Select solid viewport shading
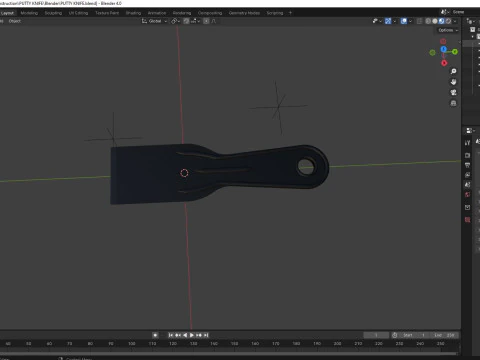 tap(435, 21)
